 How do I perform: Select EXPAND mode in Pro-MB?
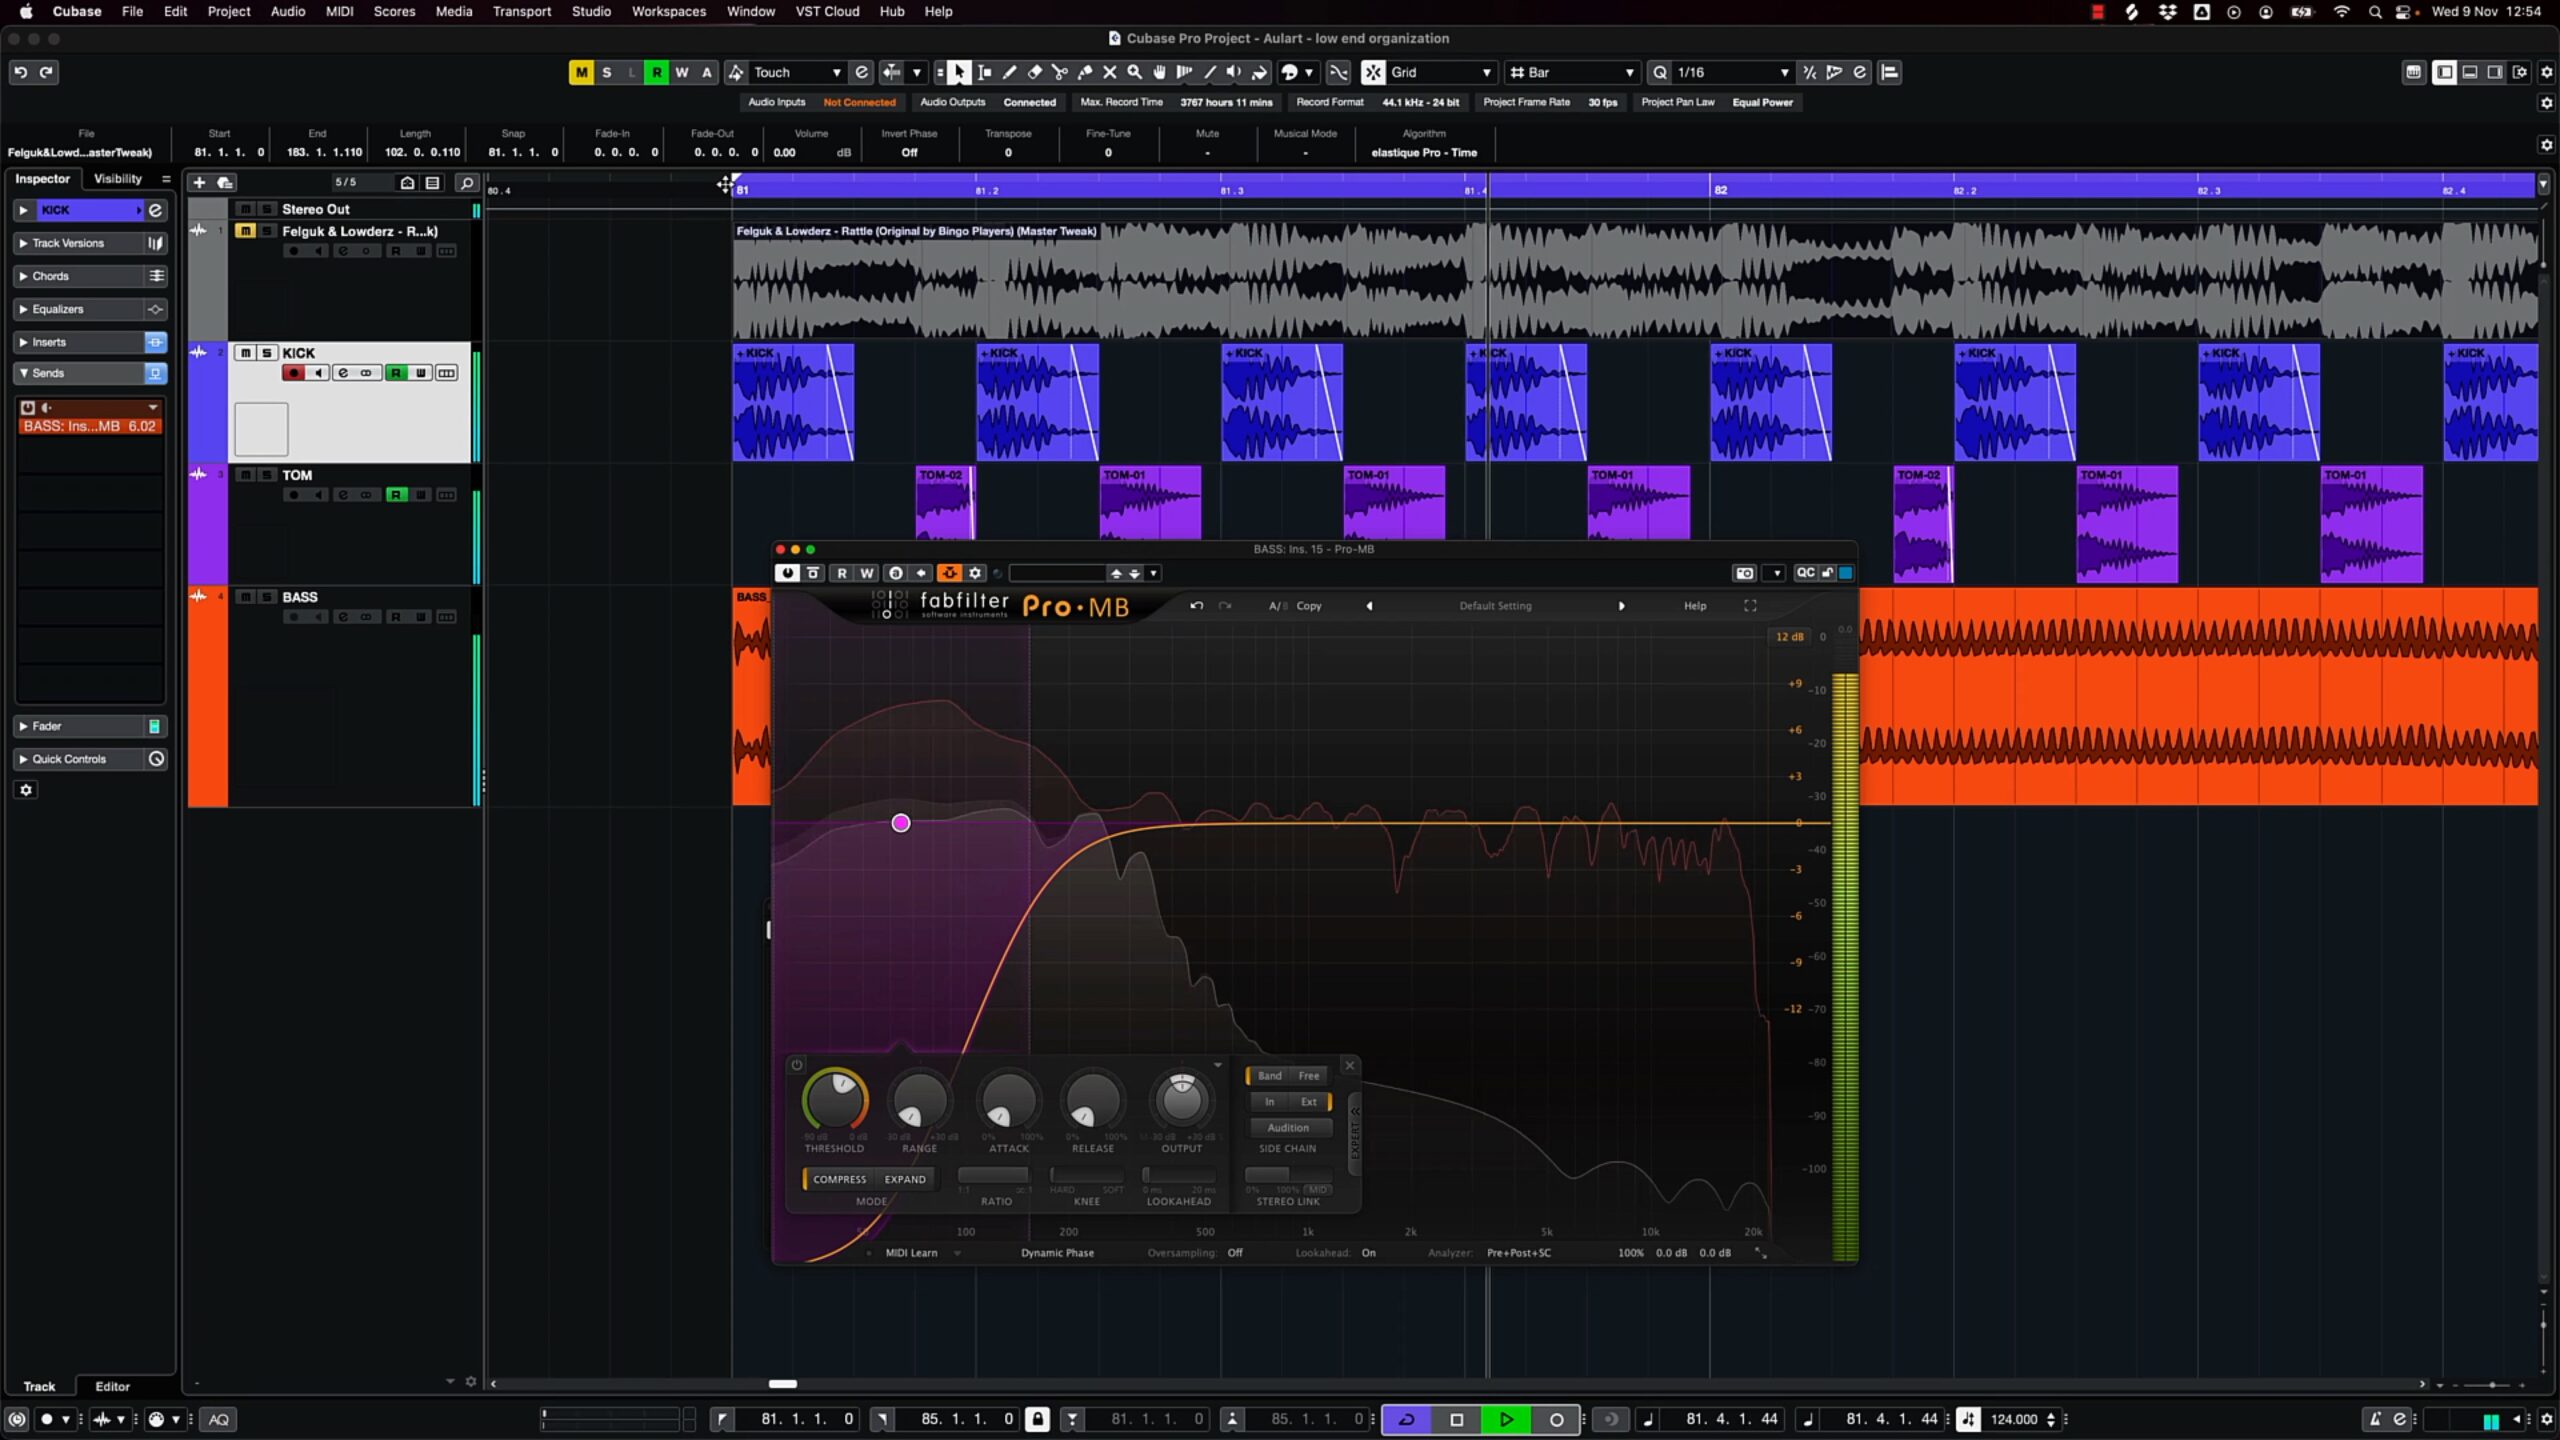[905, 1179]
